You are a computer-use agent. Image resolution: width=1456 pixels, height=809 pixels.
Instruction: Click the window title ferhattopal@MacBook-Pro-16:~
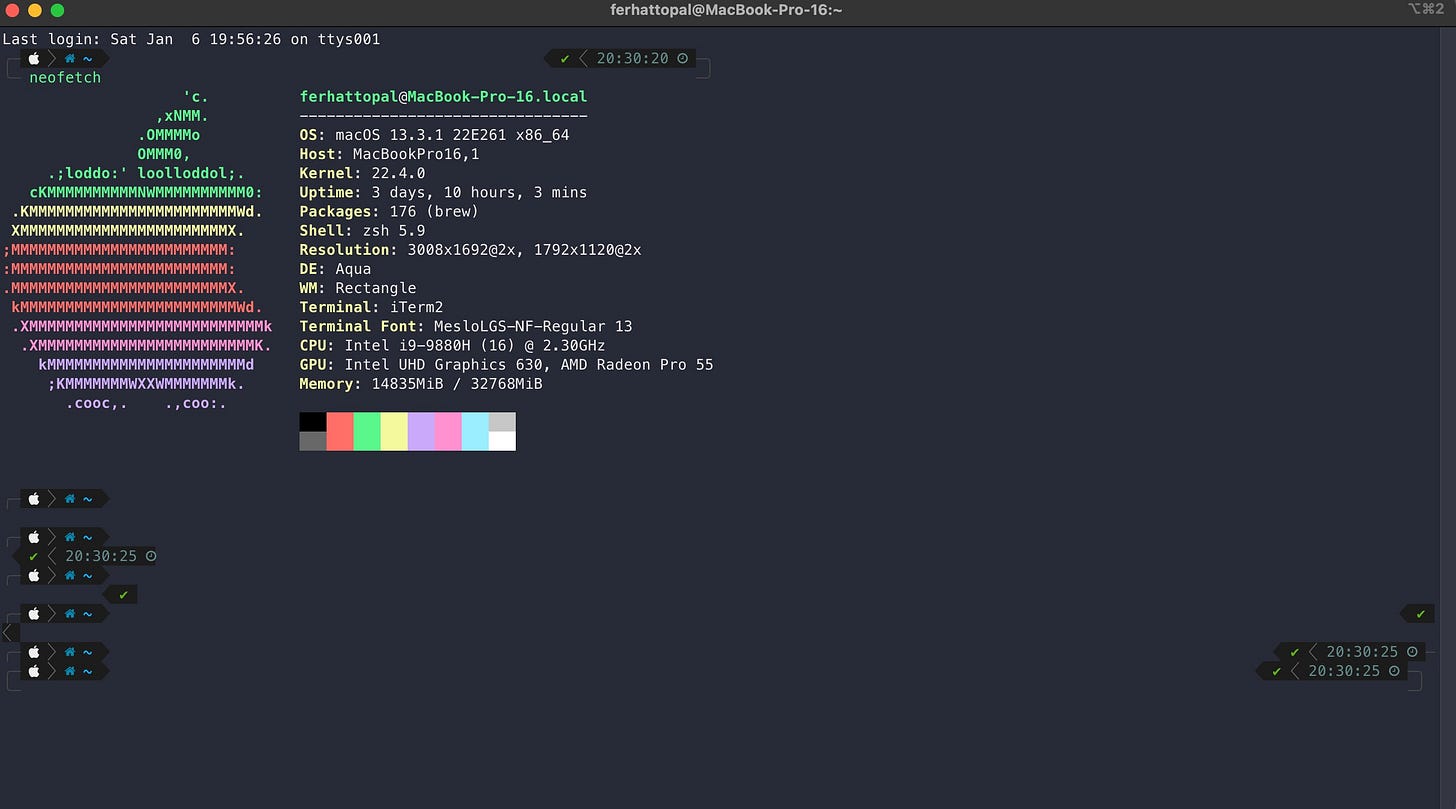click(x=726, y=10)
